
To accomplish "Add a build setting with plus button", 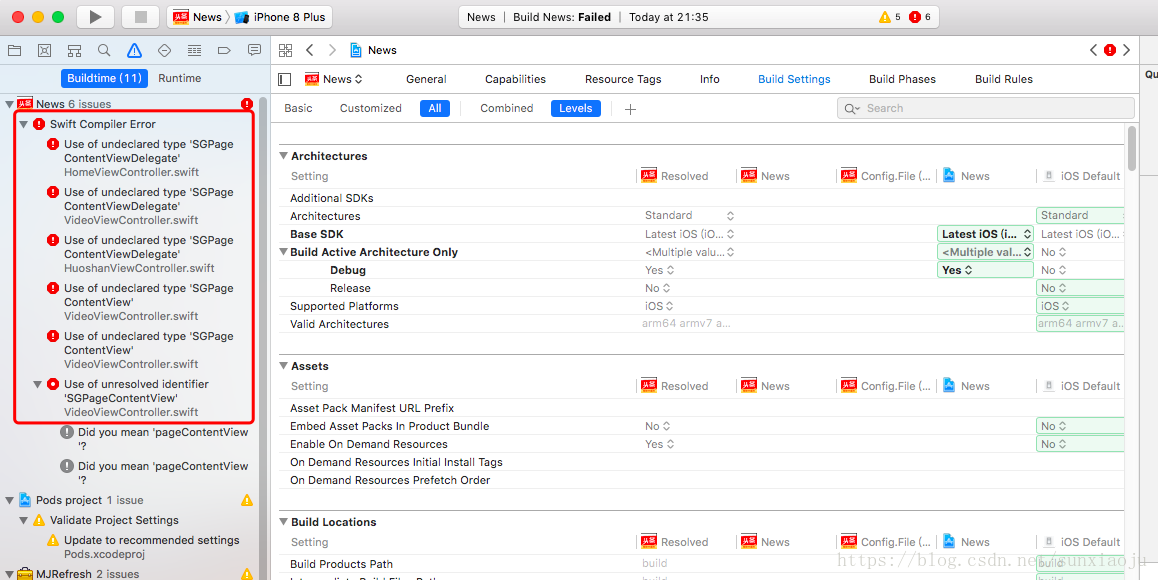I will (x=630, y=109).
